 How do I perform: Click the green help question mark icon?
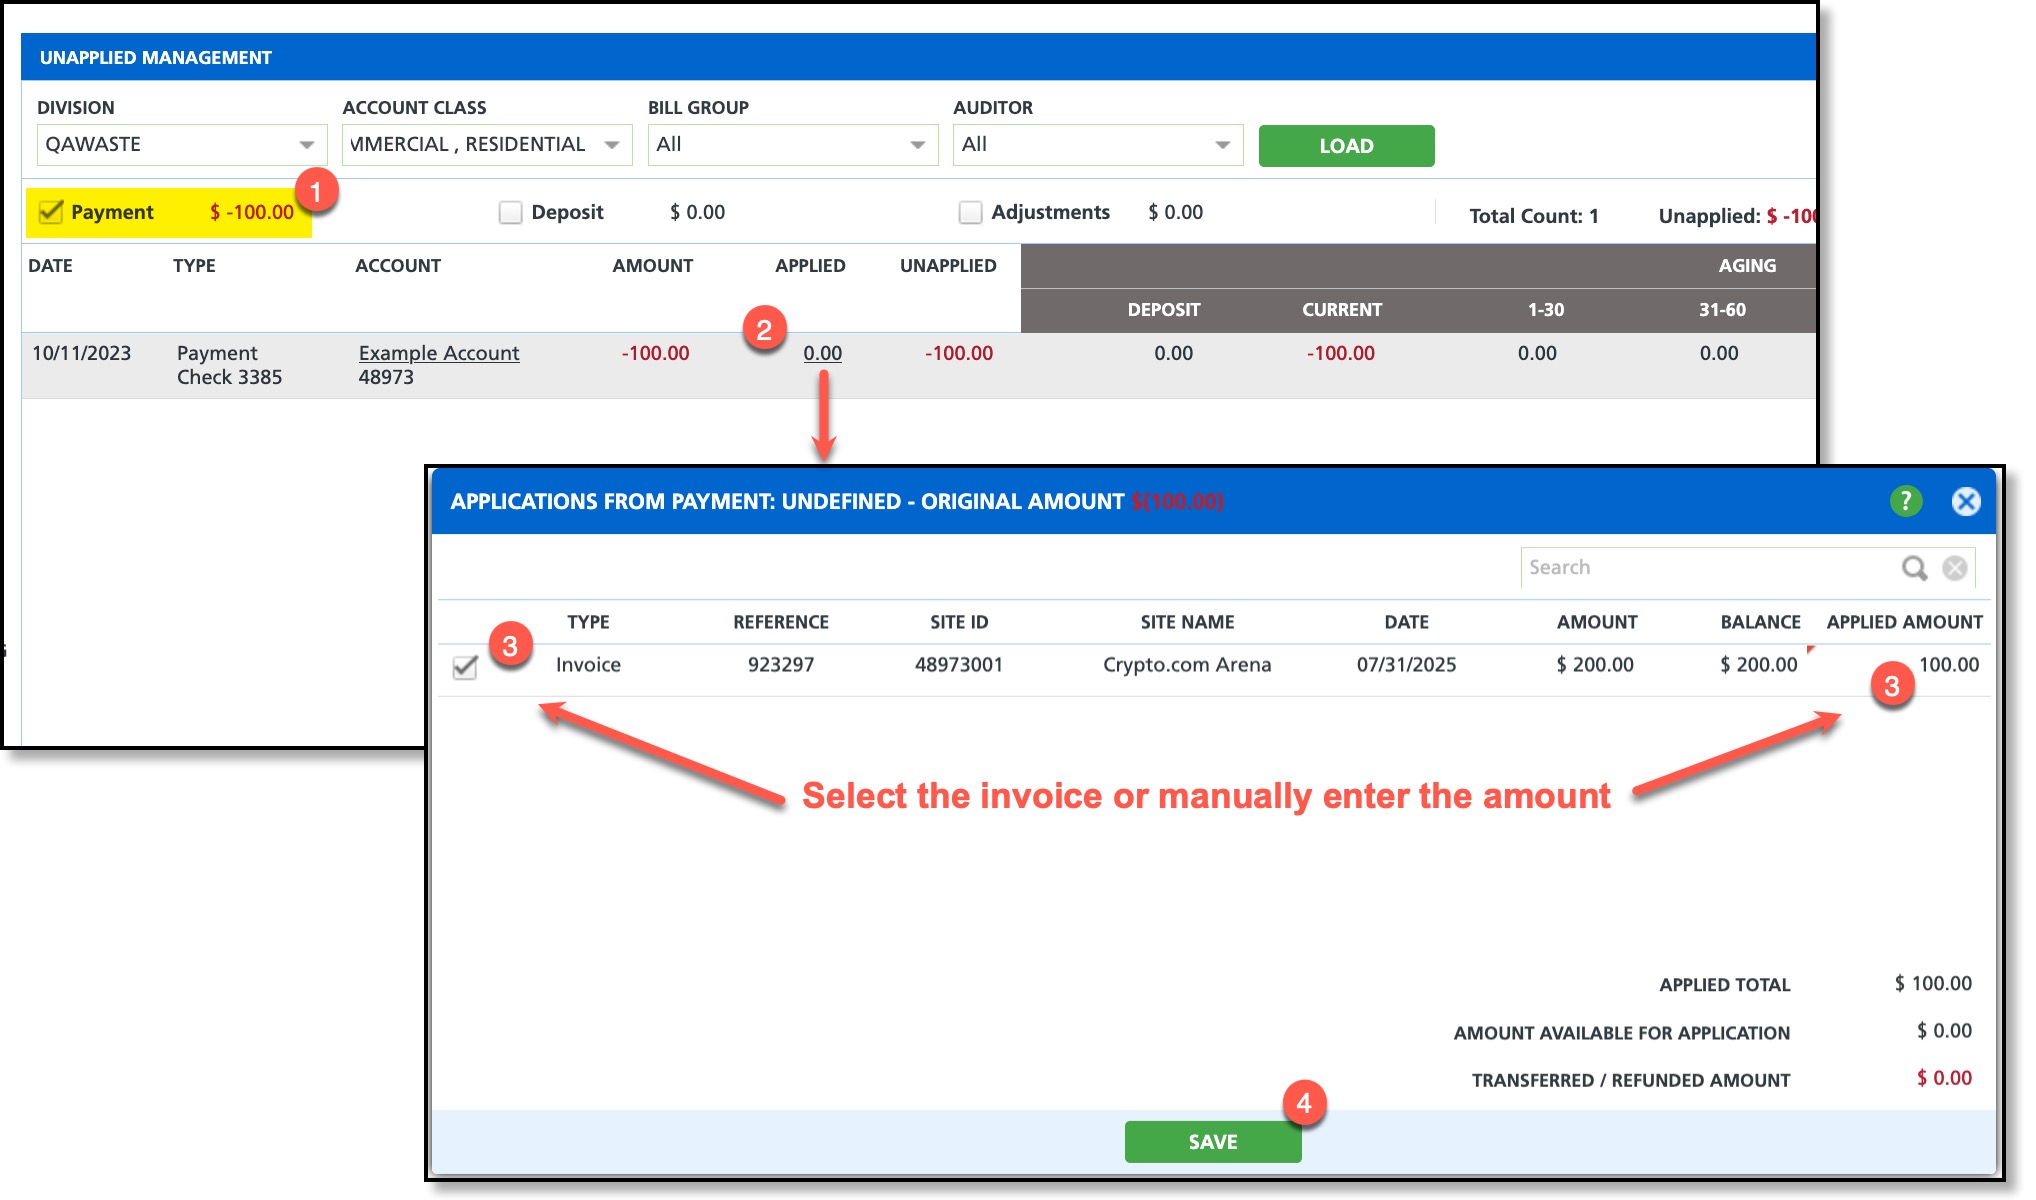point(1905,501)
